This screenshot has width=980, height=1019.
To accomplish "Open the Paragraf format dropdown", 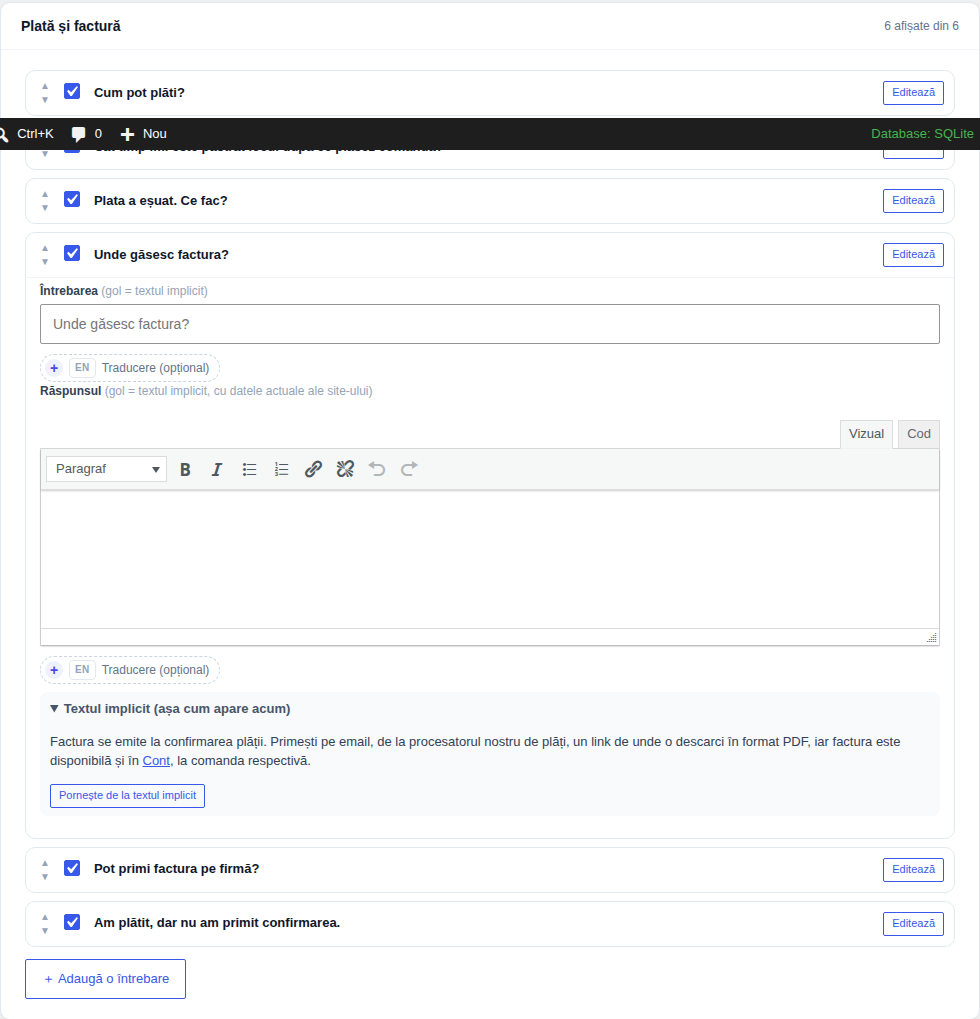I will (x=107, y=469).
